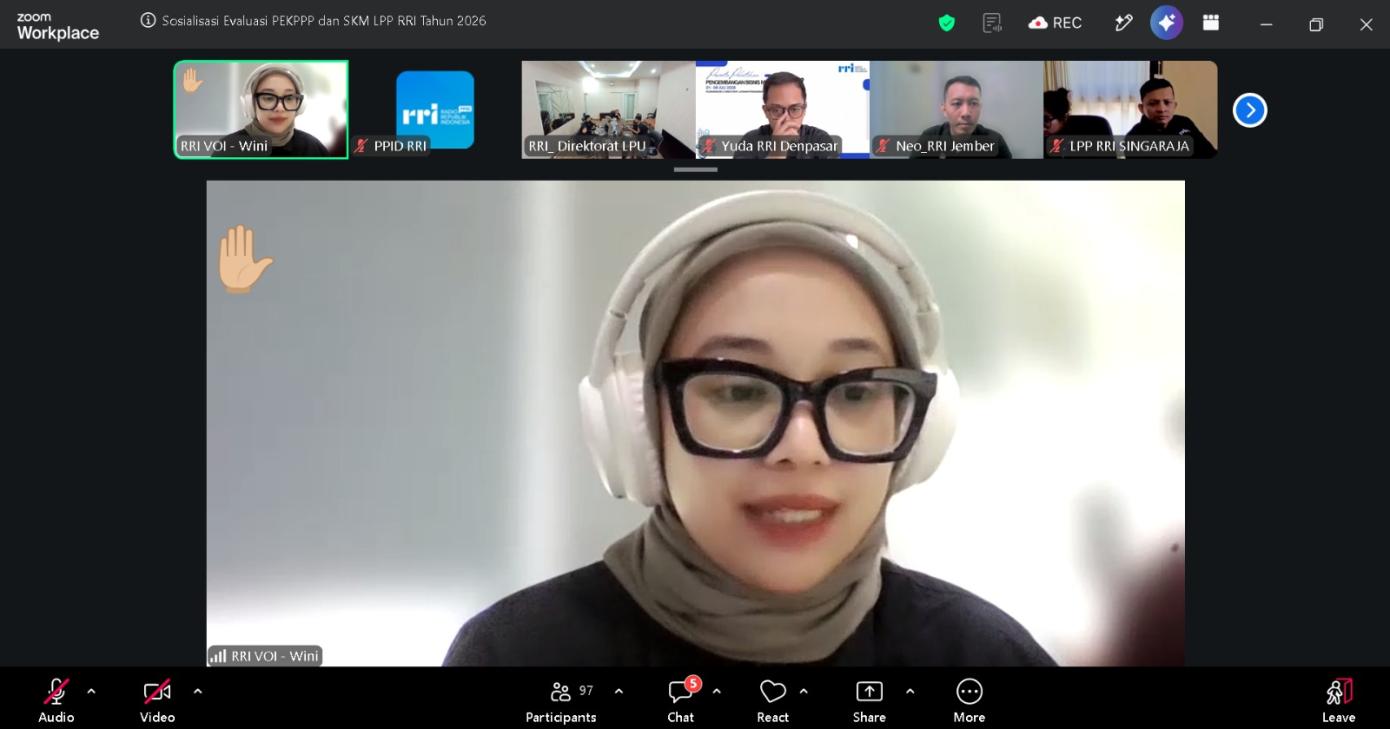Start camera with the Video button
This screenshot has height=729, width=1390.
point(157,700)
